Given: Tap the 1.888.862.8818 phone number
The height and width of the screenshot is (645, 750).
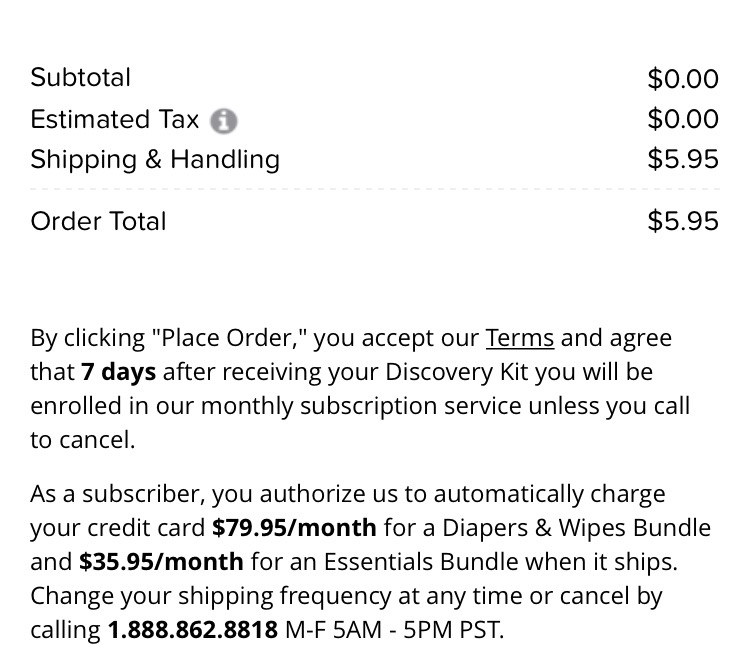Looking at the screenshot, I should [x=193, y=630].
